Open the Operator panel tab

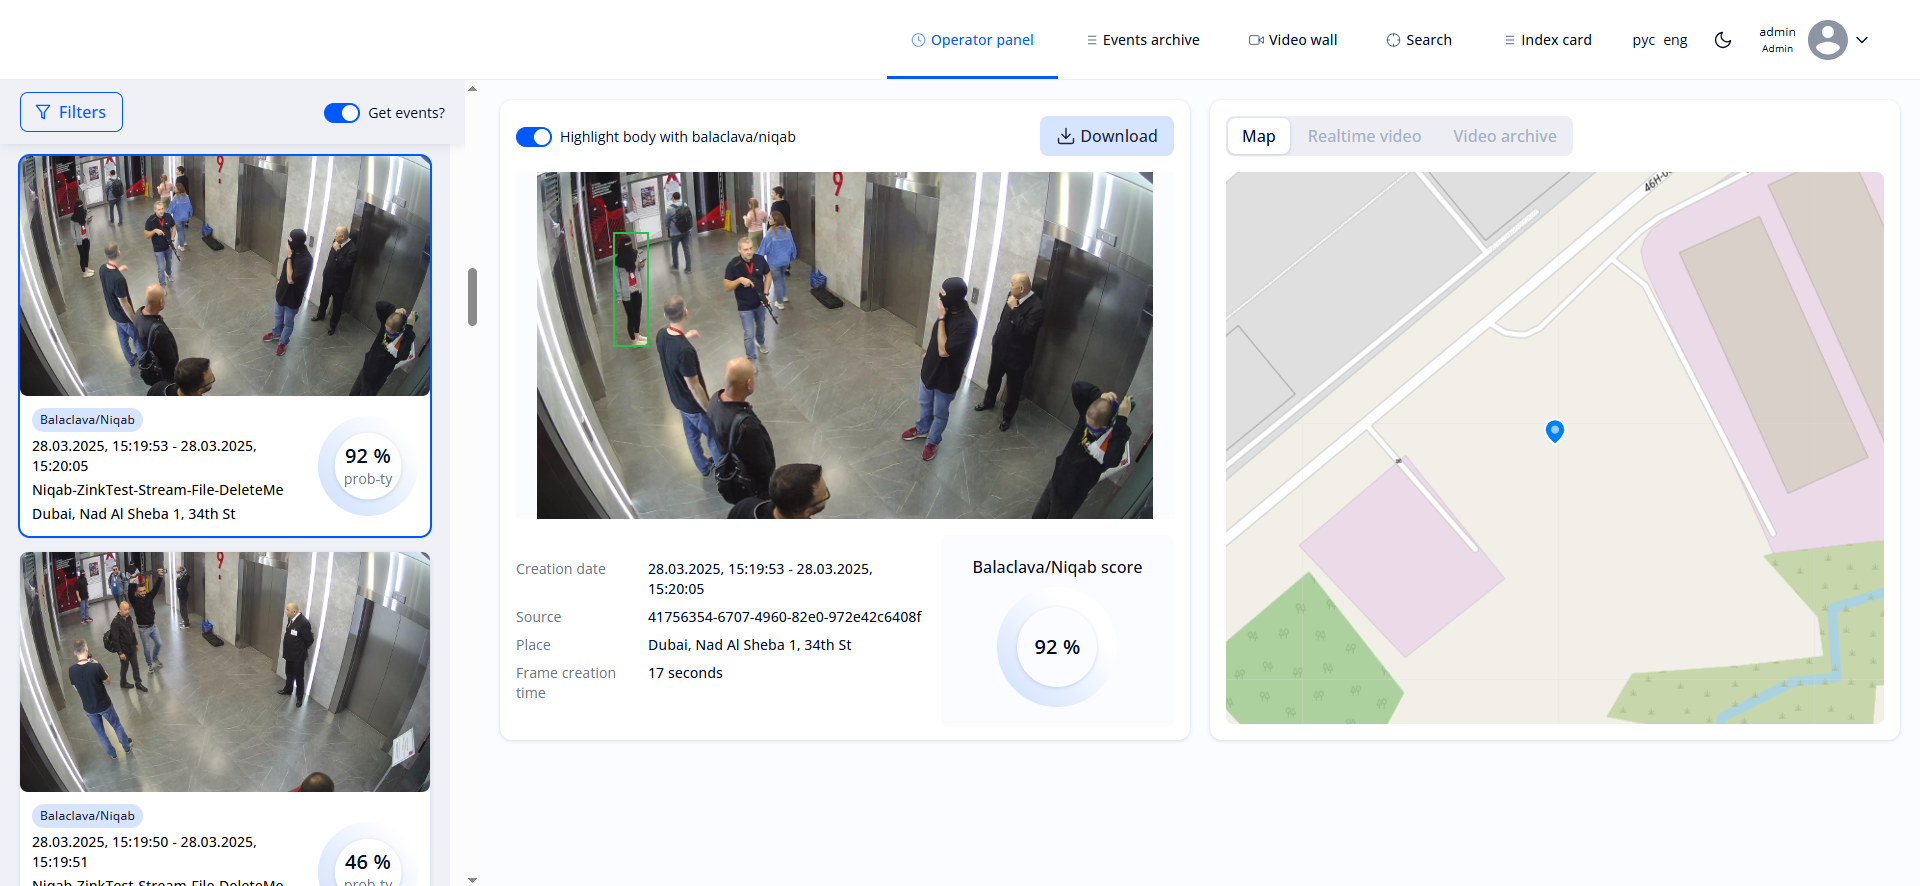coord(972,40)
